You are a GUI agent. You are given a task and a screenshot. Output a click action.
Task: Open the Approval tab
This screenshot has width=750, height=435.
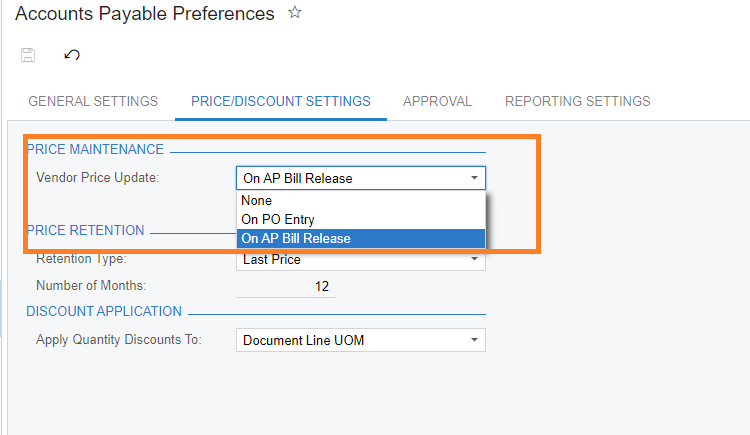tap(437, 101)
